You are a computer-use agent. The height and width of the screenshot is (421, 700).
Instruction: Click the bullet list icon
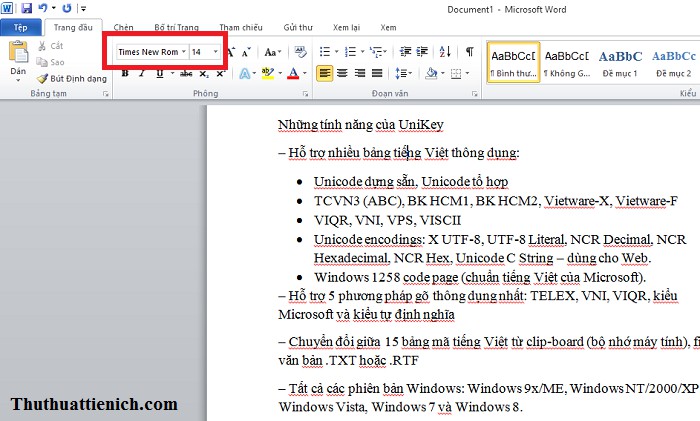325,51
